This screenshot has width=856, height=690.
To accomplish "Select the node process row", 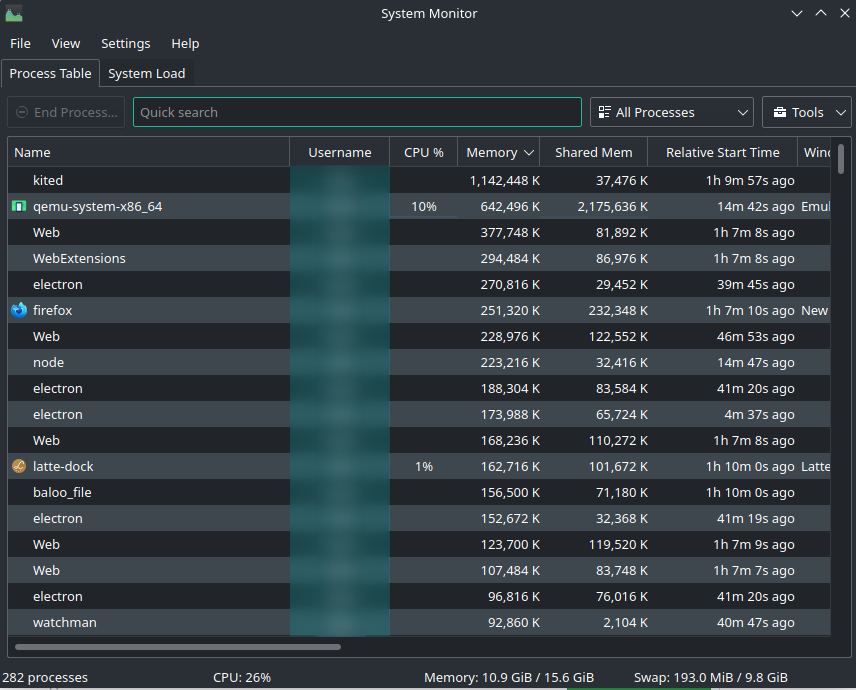I will [x=419, y=362].
